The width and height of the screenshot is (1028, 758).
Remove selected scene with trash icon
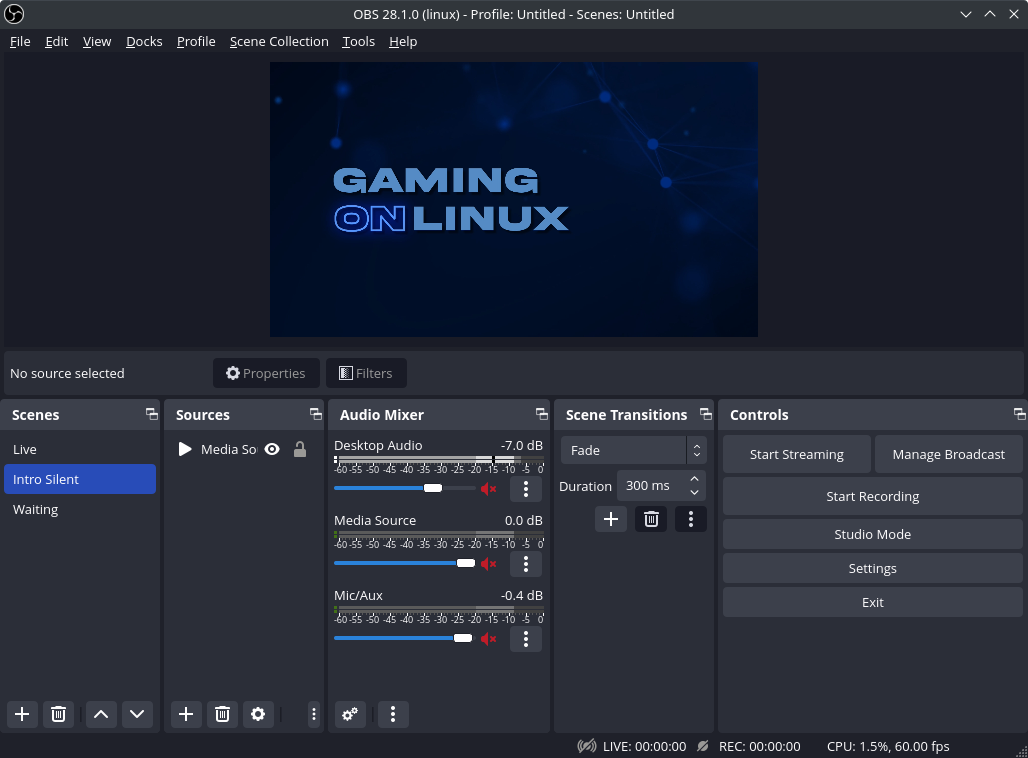point(58,714)
